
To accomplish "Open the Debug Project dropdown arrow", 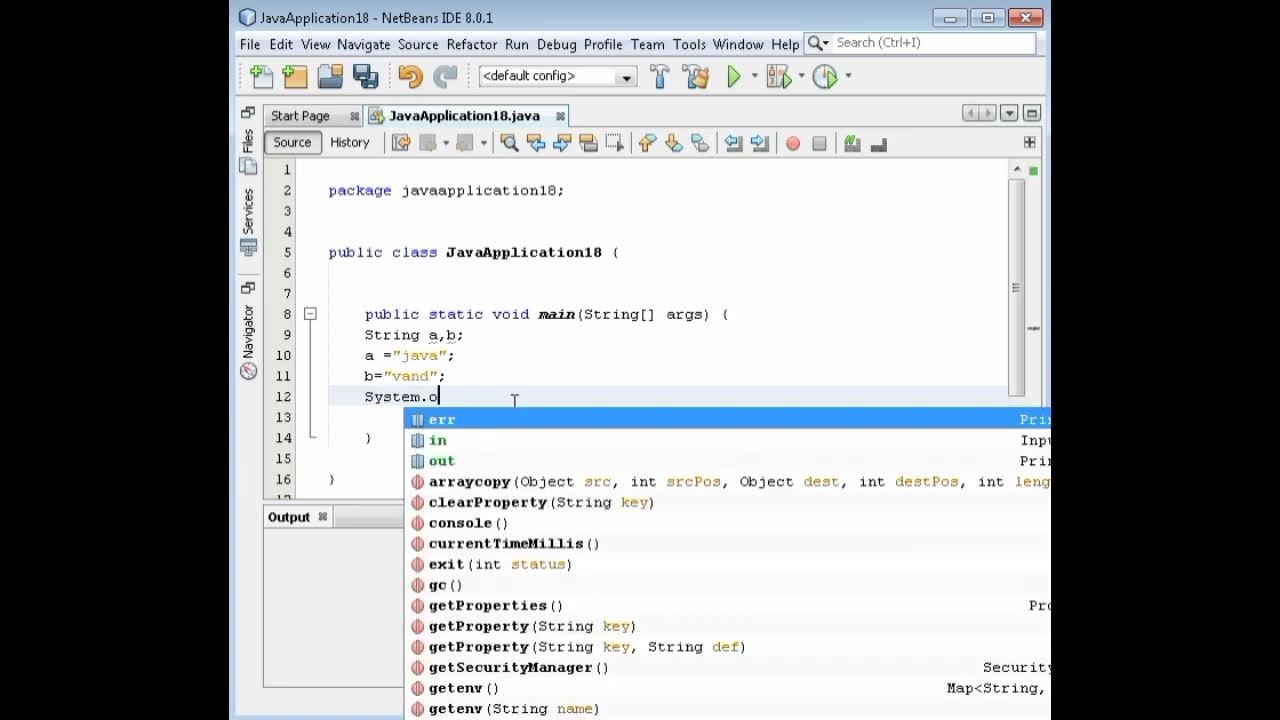I will [x=800, y=76].
